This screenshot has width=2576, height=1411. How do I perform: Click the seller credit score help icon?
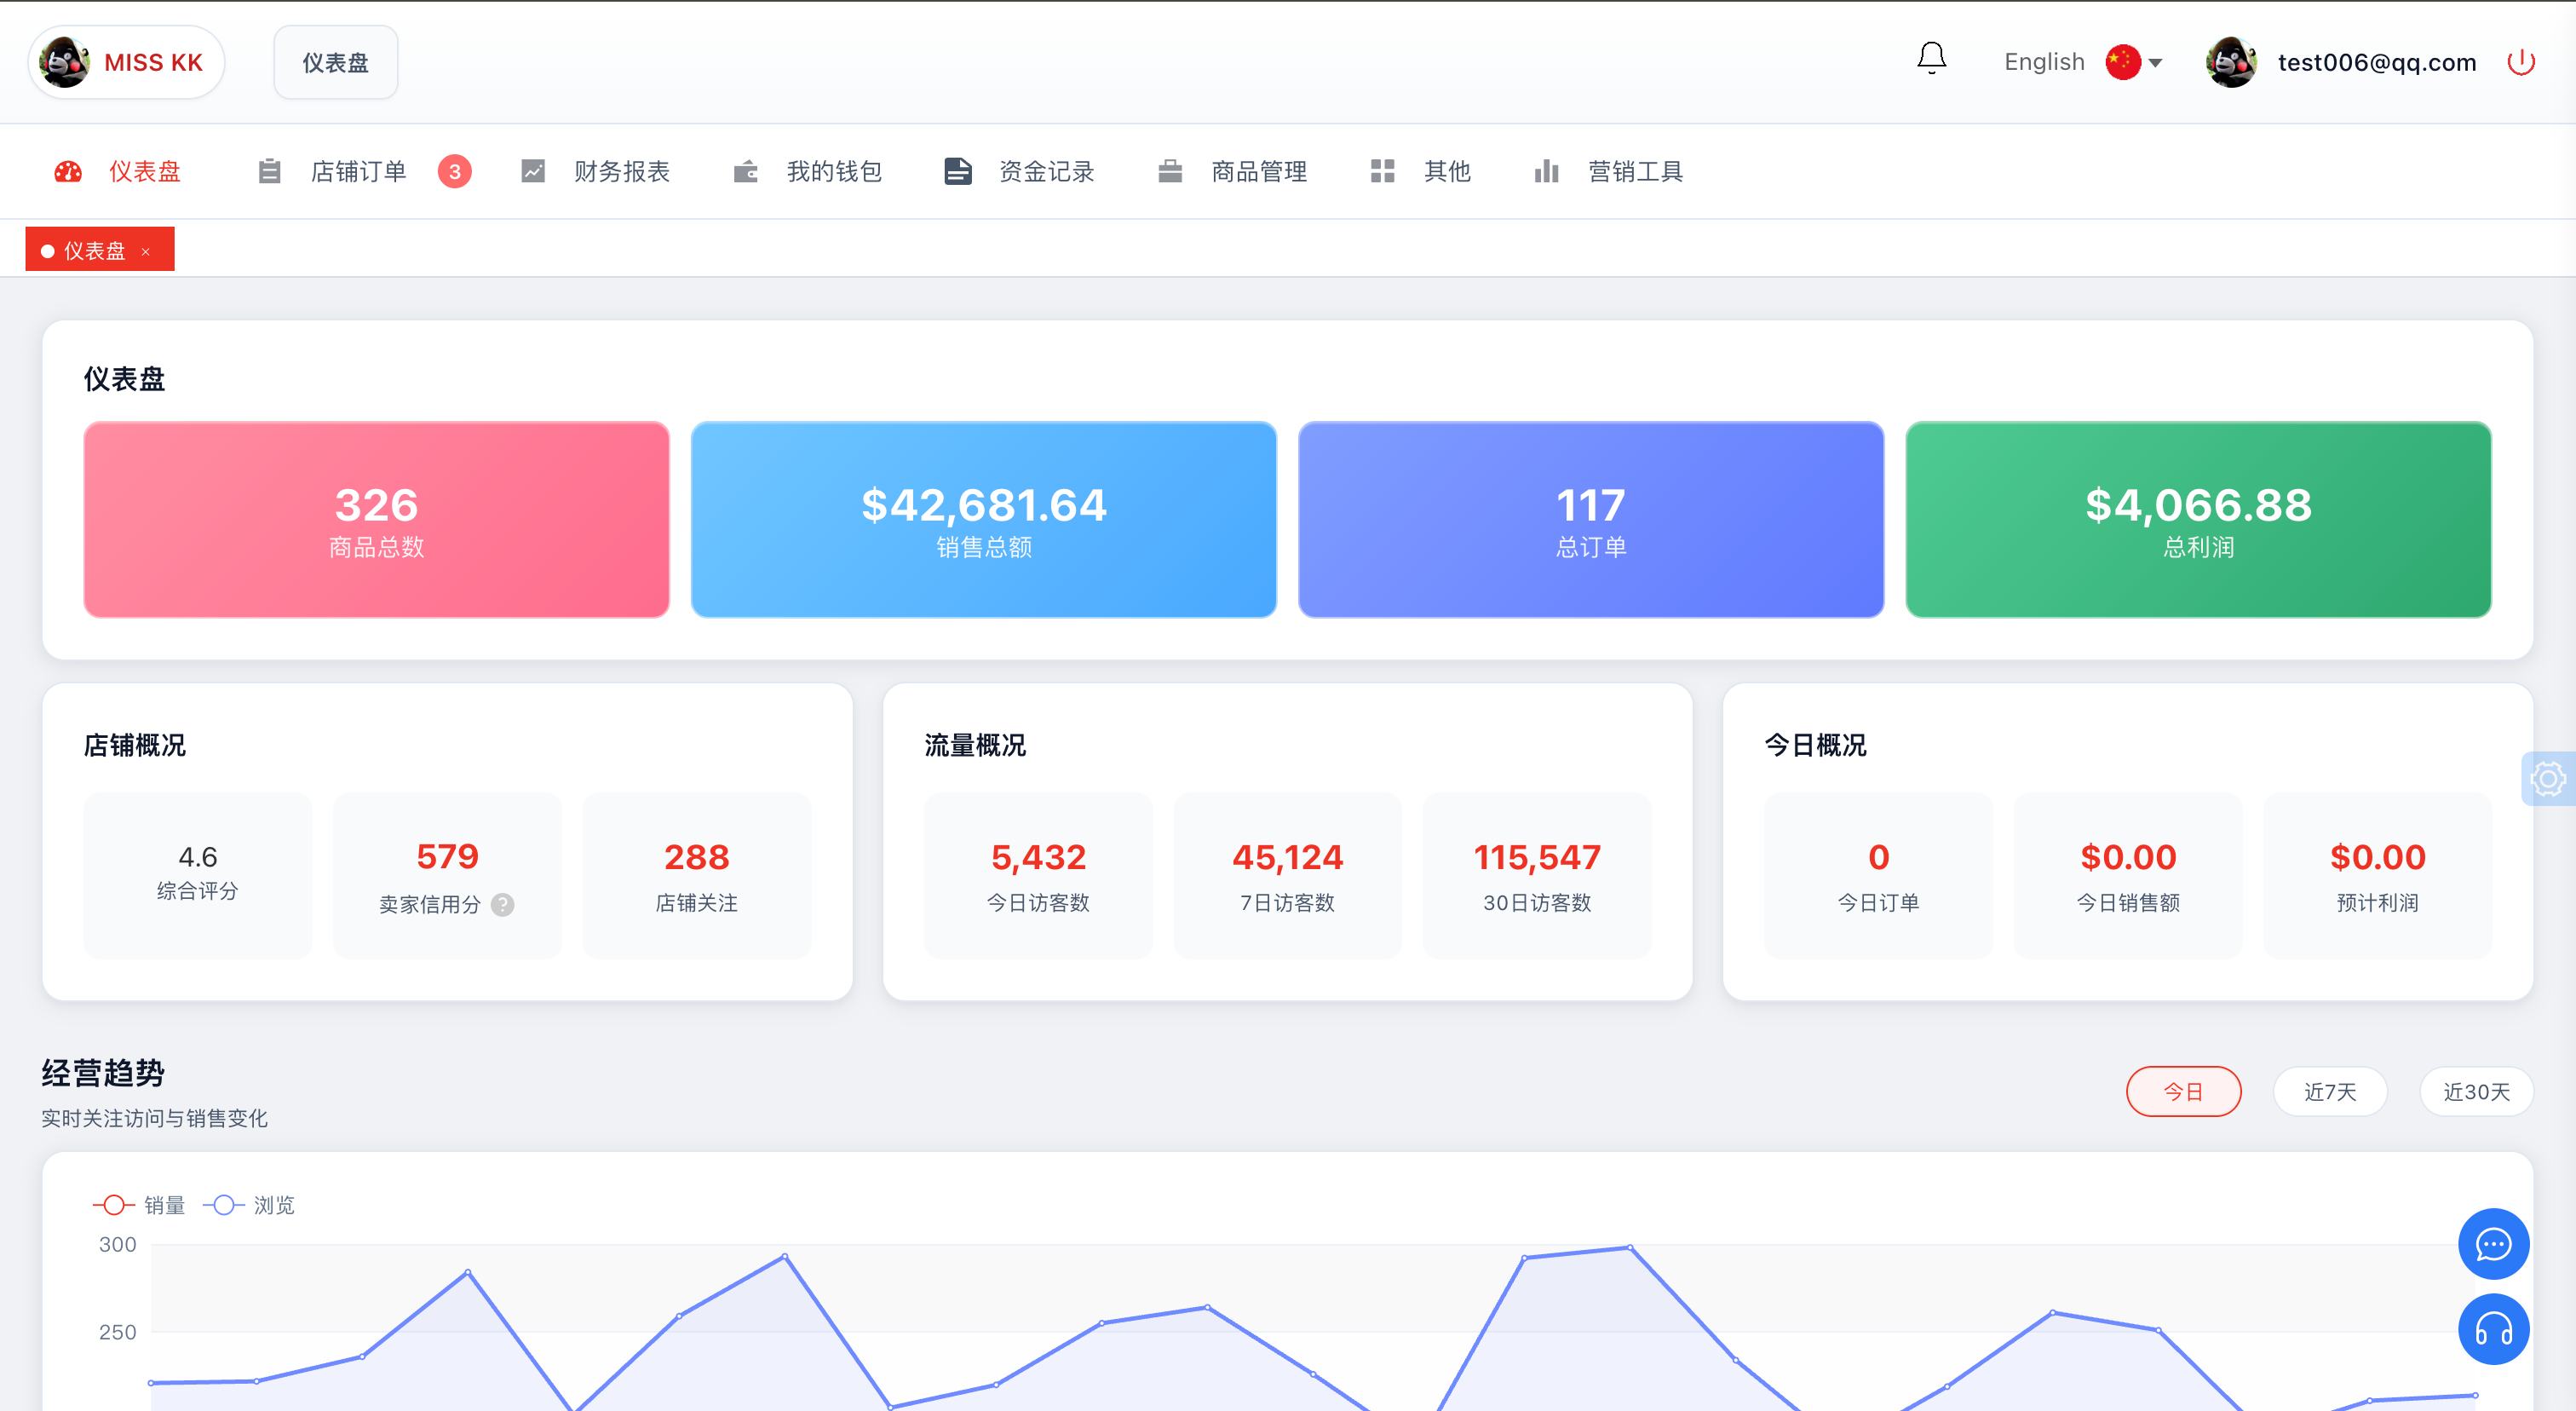click(x=503, y=904)
